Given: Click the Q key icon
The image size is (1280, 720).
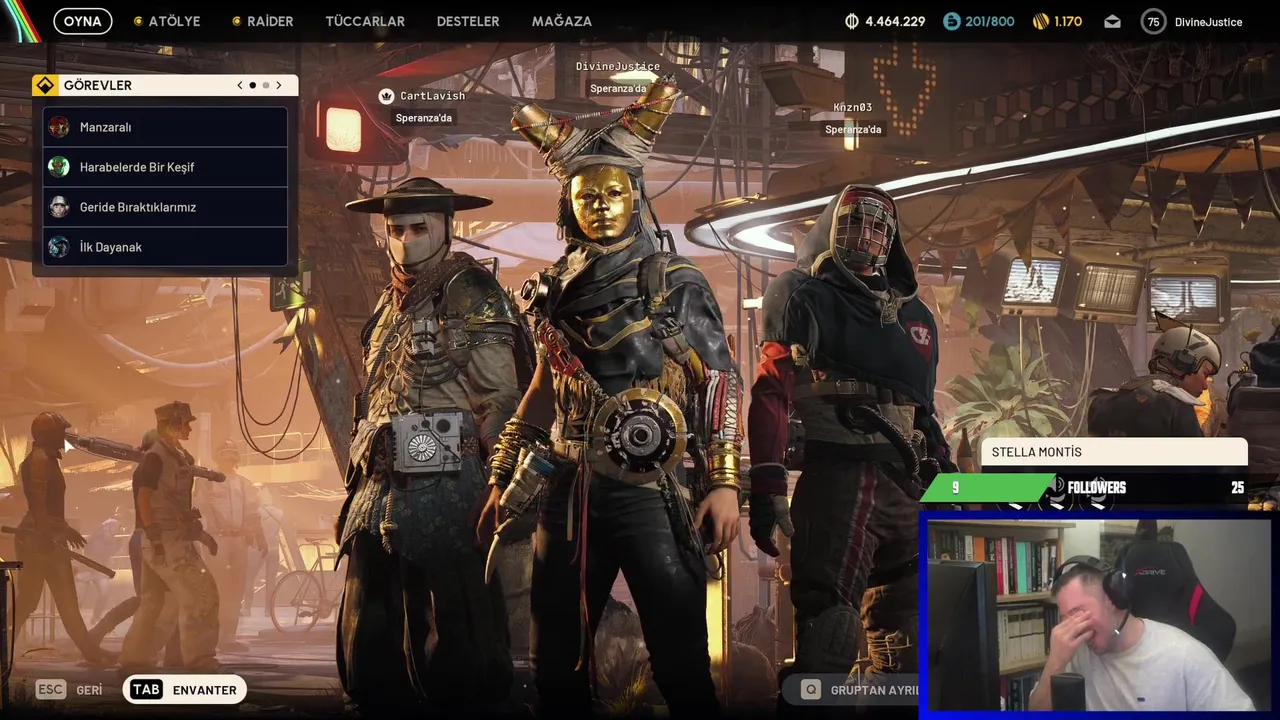Looking at the screenshot, I should [811, 689].
